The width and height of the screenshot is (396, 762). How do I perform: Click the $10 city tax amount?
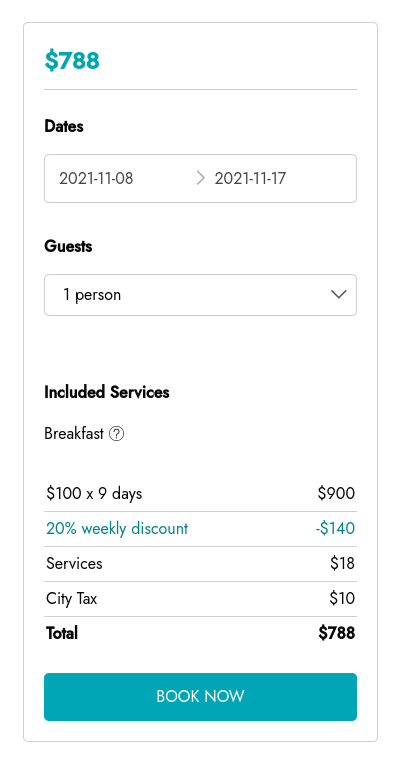342,598
